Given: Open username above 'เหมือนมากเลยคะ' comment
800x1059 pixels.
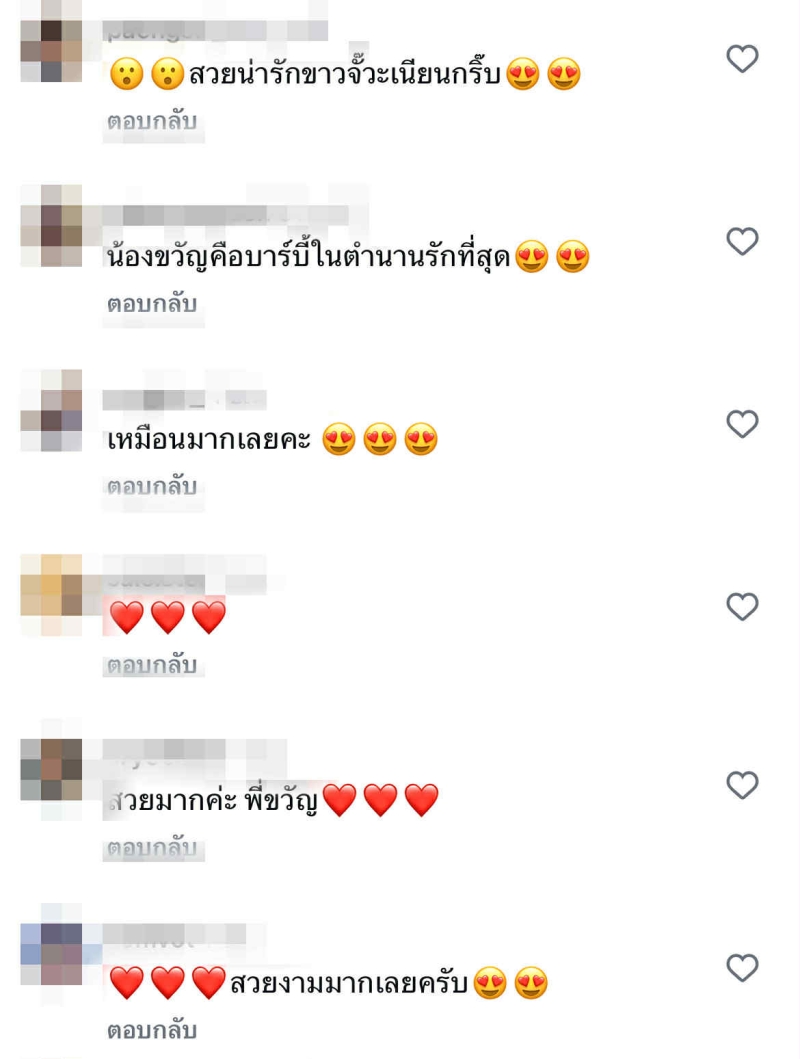Looking at the screenshot, I should click(184, 400).
